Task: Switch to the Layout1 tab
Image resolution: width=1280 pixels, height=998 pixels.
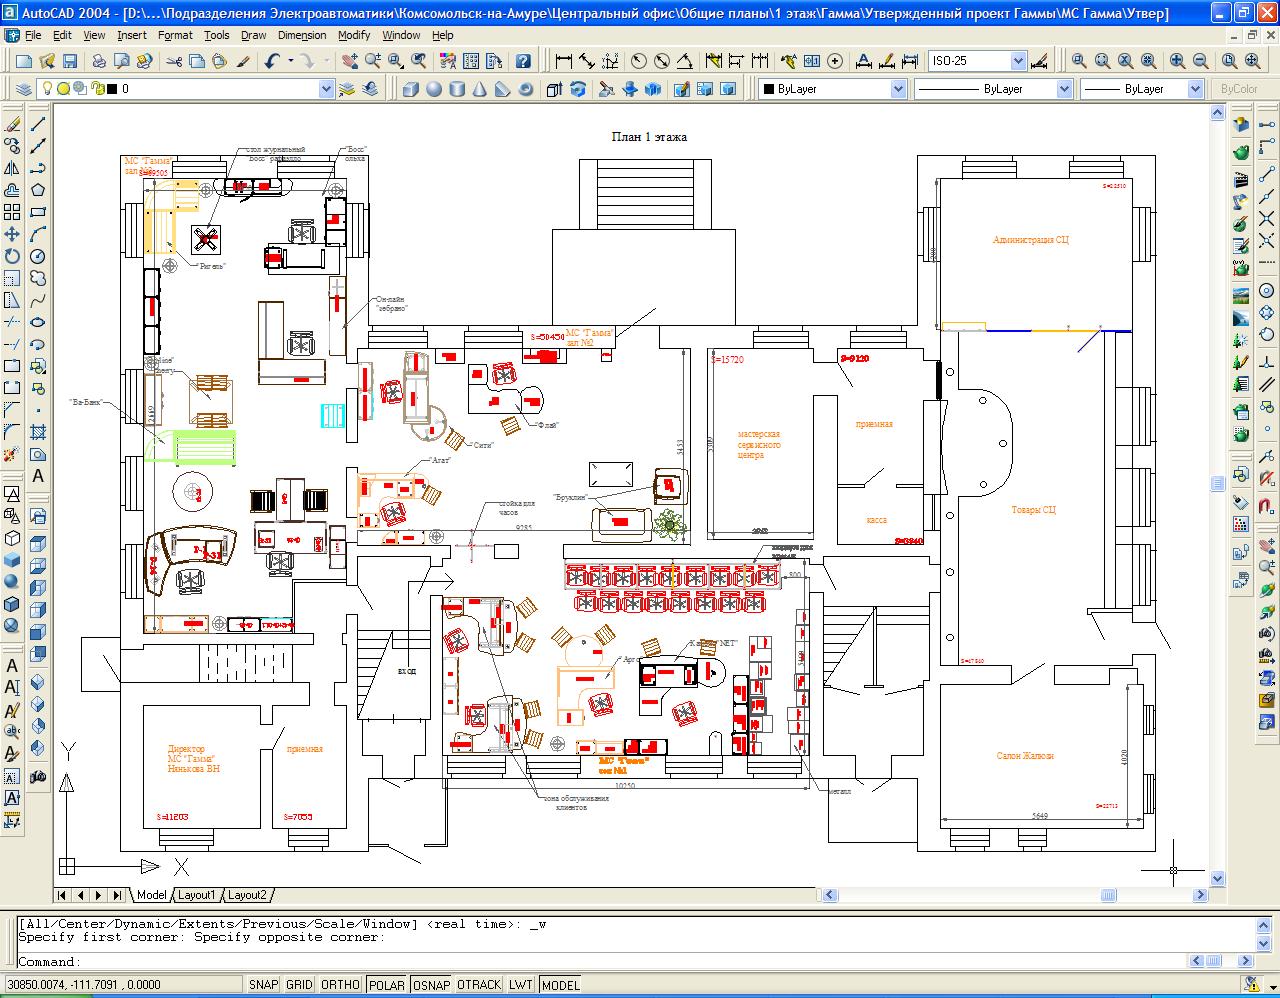Action: pos(197,895)
